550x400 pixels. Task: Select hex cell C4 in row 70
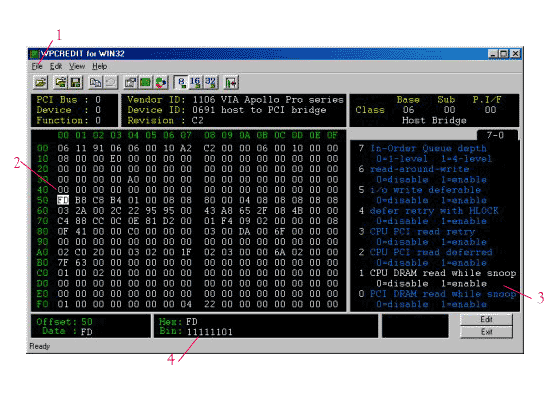pyautogui.click(x=63, y=221)
